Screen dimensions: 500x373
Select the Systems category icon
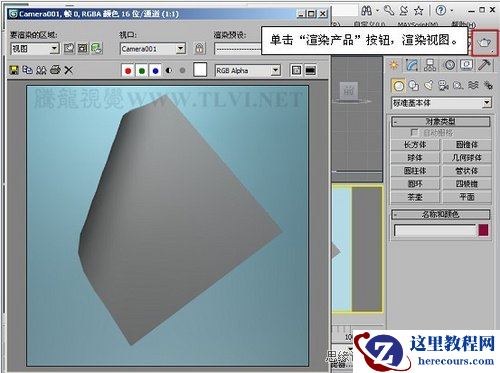point(488,86)
